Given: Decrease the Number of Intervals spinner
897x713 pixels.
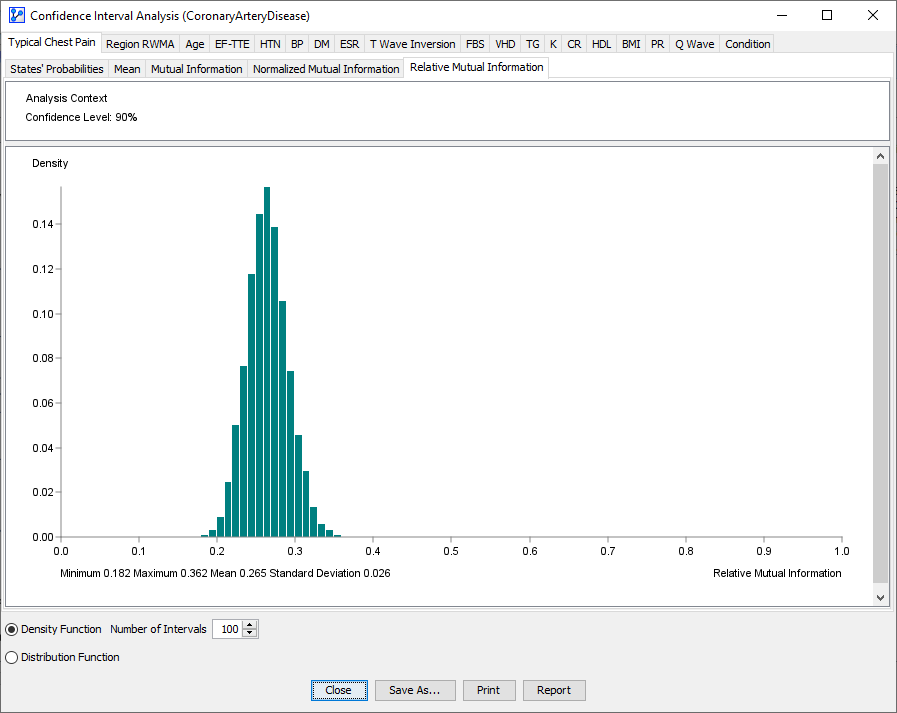Looking at the screenshot, I should (250, 634).
